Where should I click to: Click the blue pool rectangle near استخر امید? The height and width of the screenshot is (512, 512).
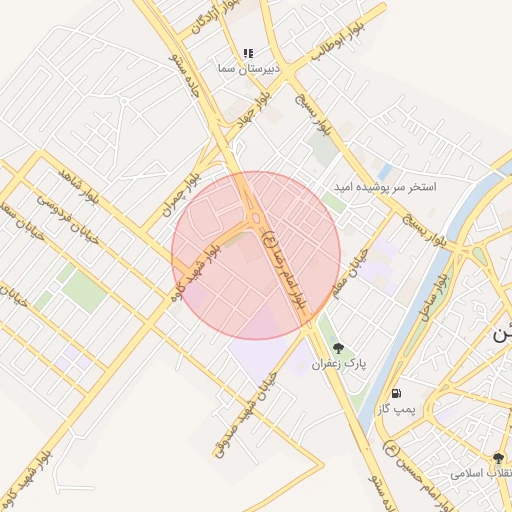pos(385,172)
